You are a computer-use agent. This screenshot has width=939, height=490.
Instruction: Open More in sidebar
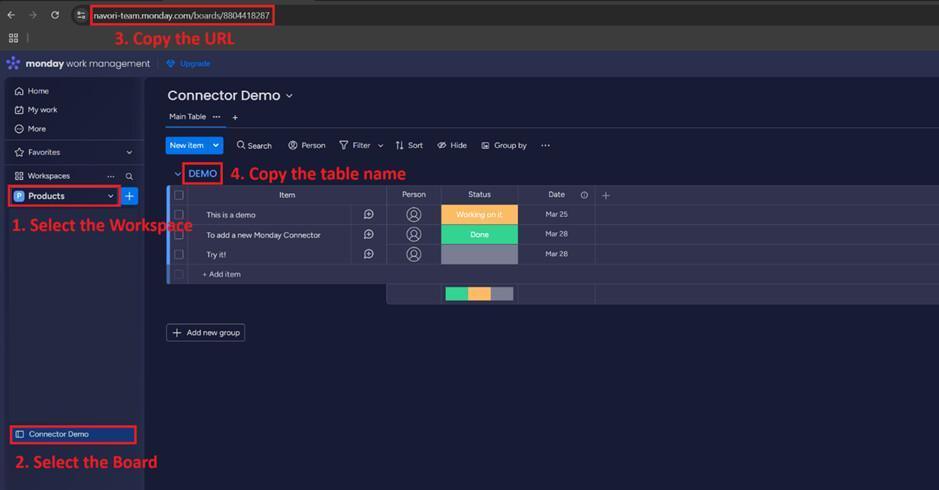pyautogui.click(x=30, y=129)
